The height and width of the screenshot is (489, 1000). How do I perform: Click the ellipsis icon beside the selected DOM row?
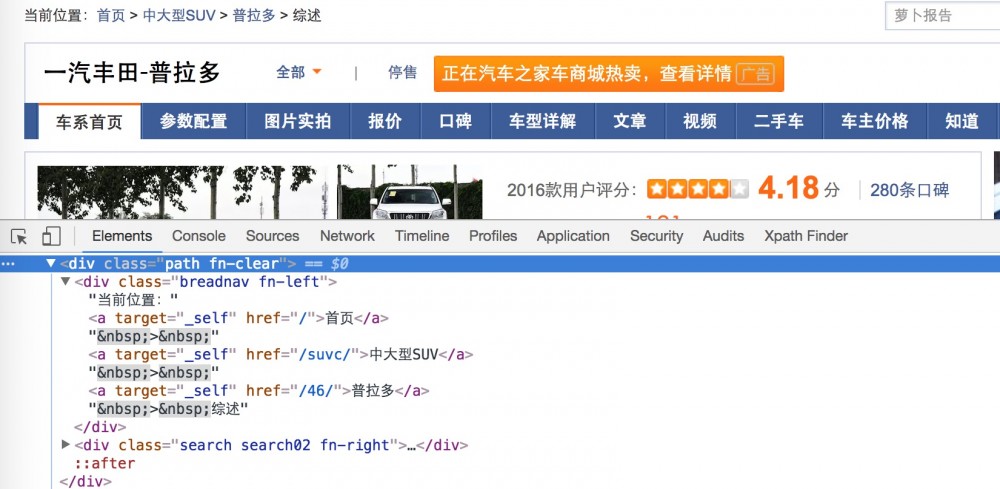click(x=8, y=263)
